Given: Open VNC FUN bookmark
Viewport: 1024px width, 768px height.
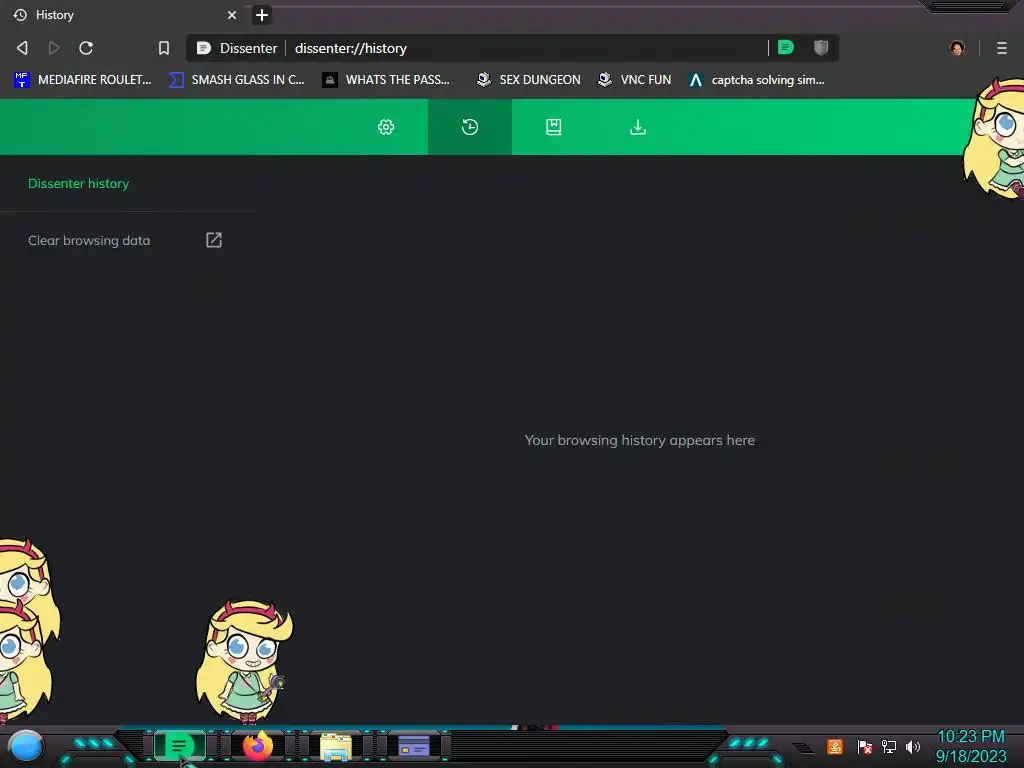Looking at the screenshot, I should pos(635,80).
